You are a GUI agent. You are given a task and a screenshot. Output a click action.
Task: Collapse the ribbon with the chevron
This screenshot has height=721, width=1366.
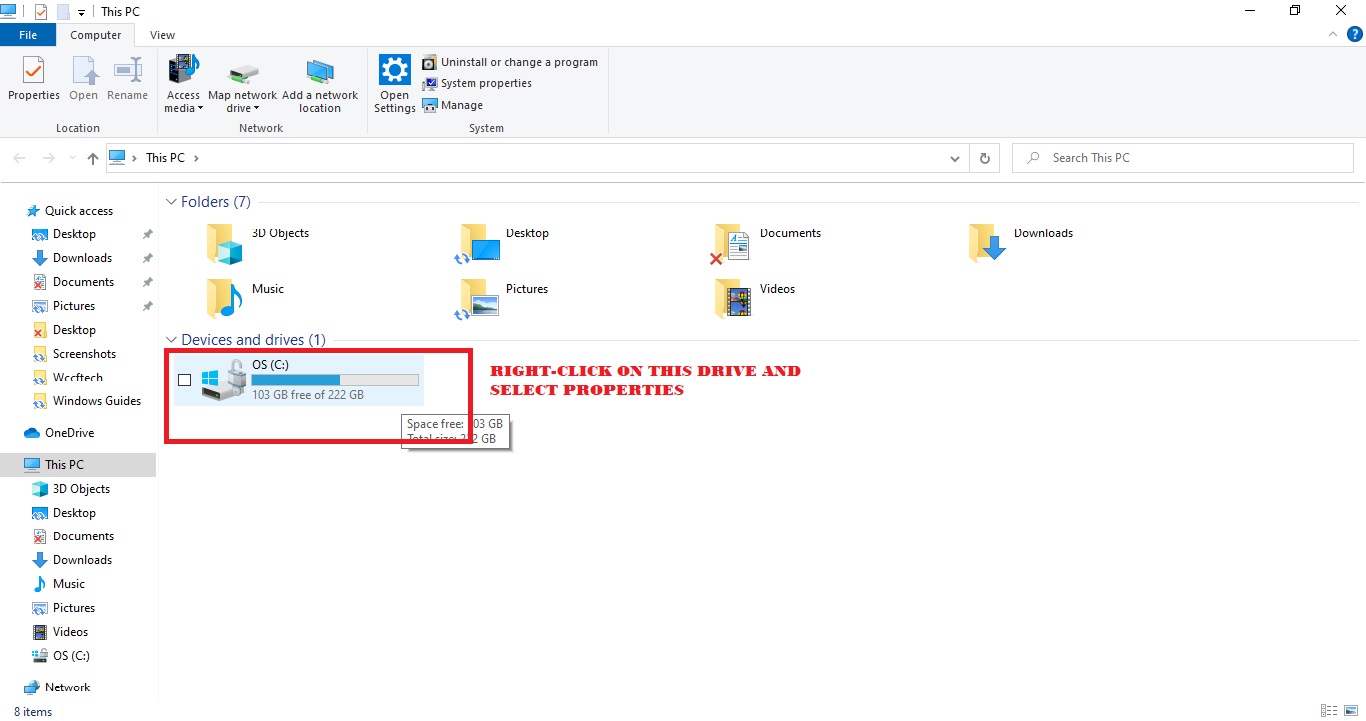pos(1332,34)
